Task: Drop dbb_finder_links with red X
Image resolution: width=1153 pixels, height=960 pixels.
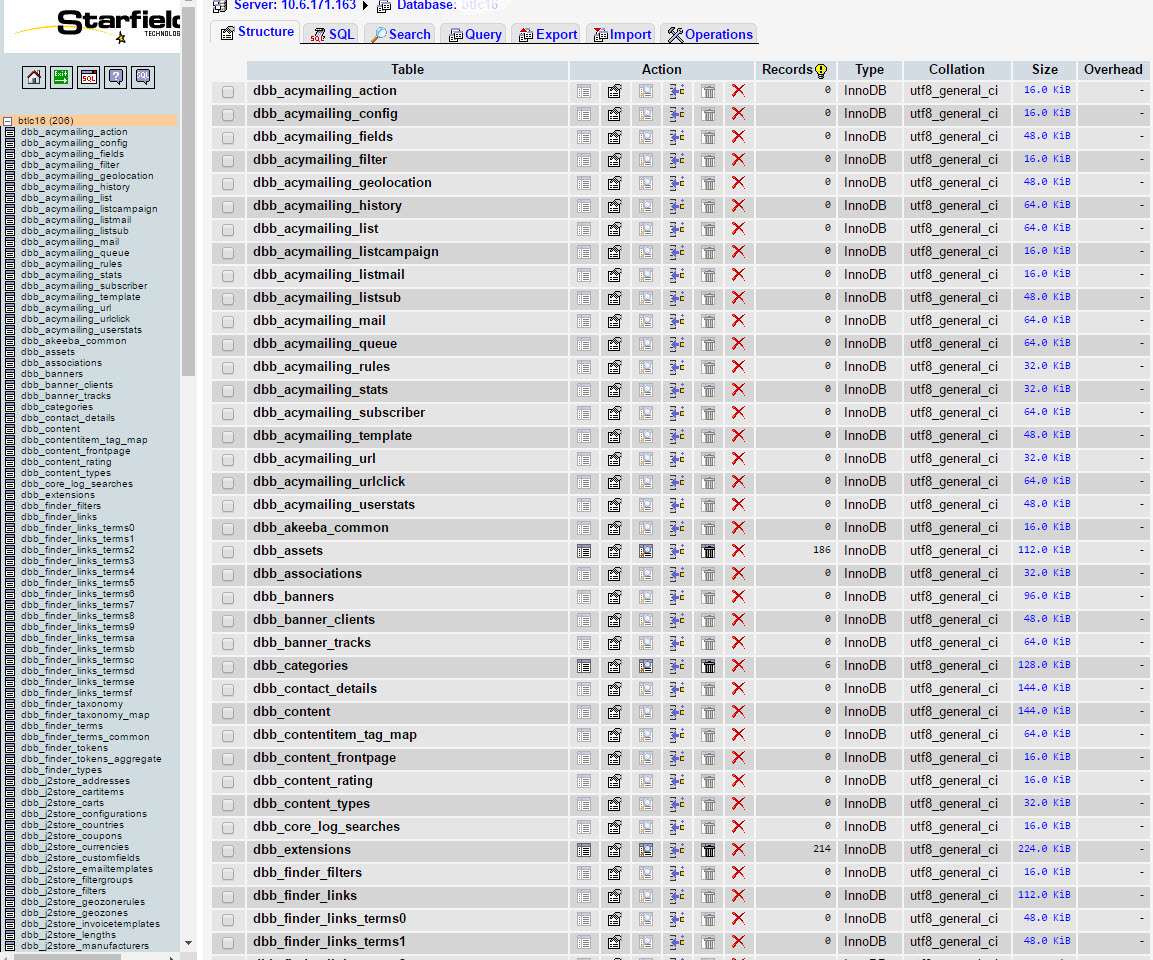Action: coord(738,895)
